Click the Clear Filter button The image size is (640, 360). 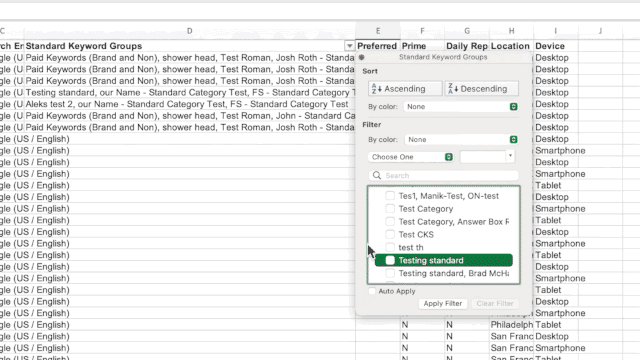coord(495,303)
